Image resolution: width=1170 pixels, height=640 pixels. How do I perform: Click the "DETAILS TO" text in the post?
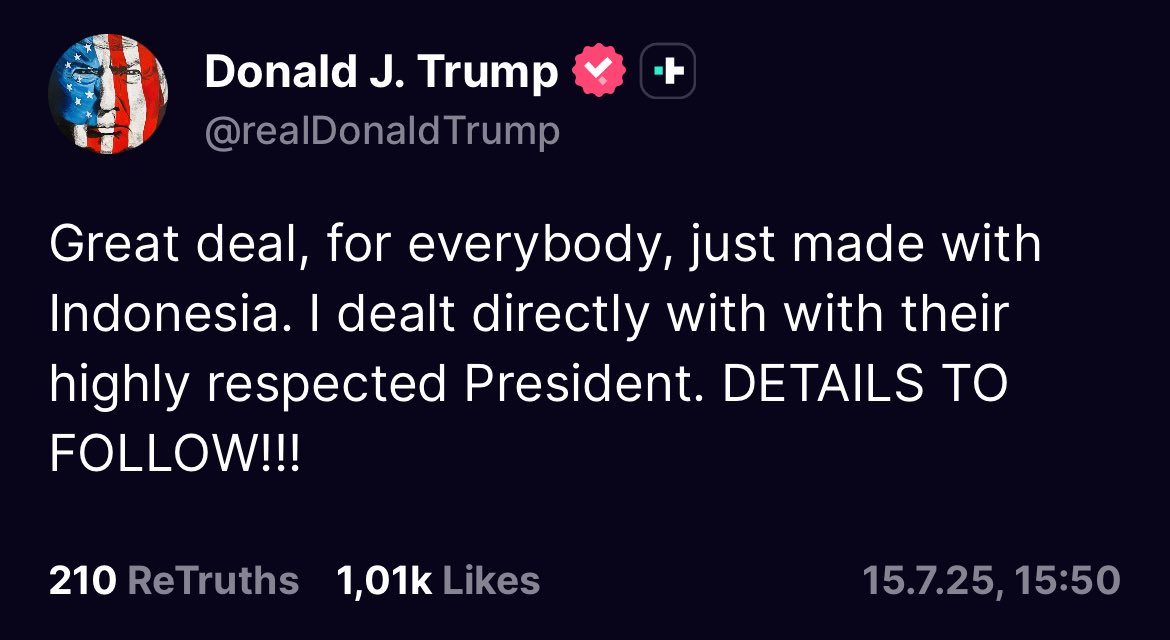tap(864, 384)
